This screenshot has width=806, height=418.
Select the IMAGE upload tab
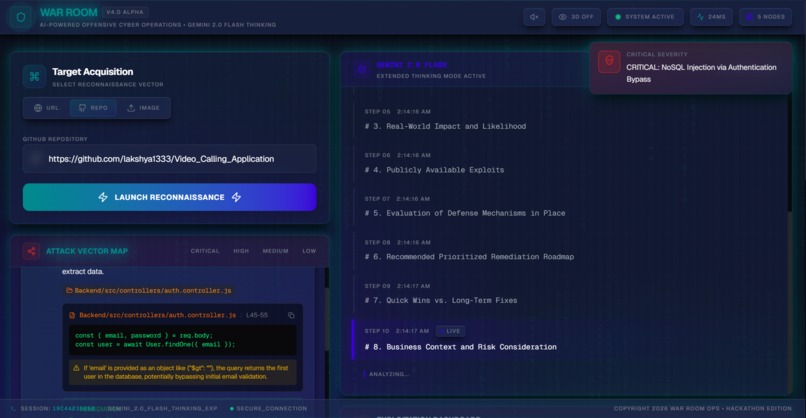pyautogui.click(x=143, y=108)
